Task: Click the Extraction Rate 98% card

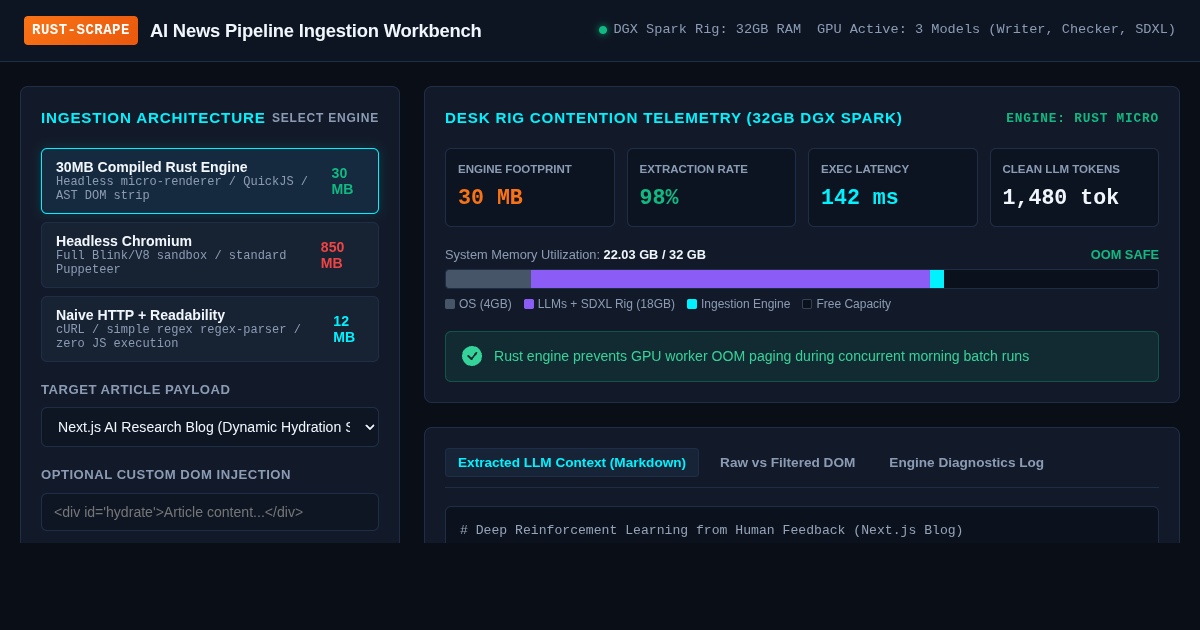Action: pyautogui.click(x=711, y=187)
